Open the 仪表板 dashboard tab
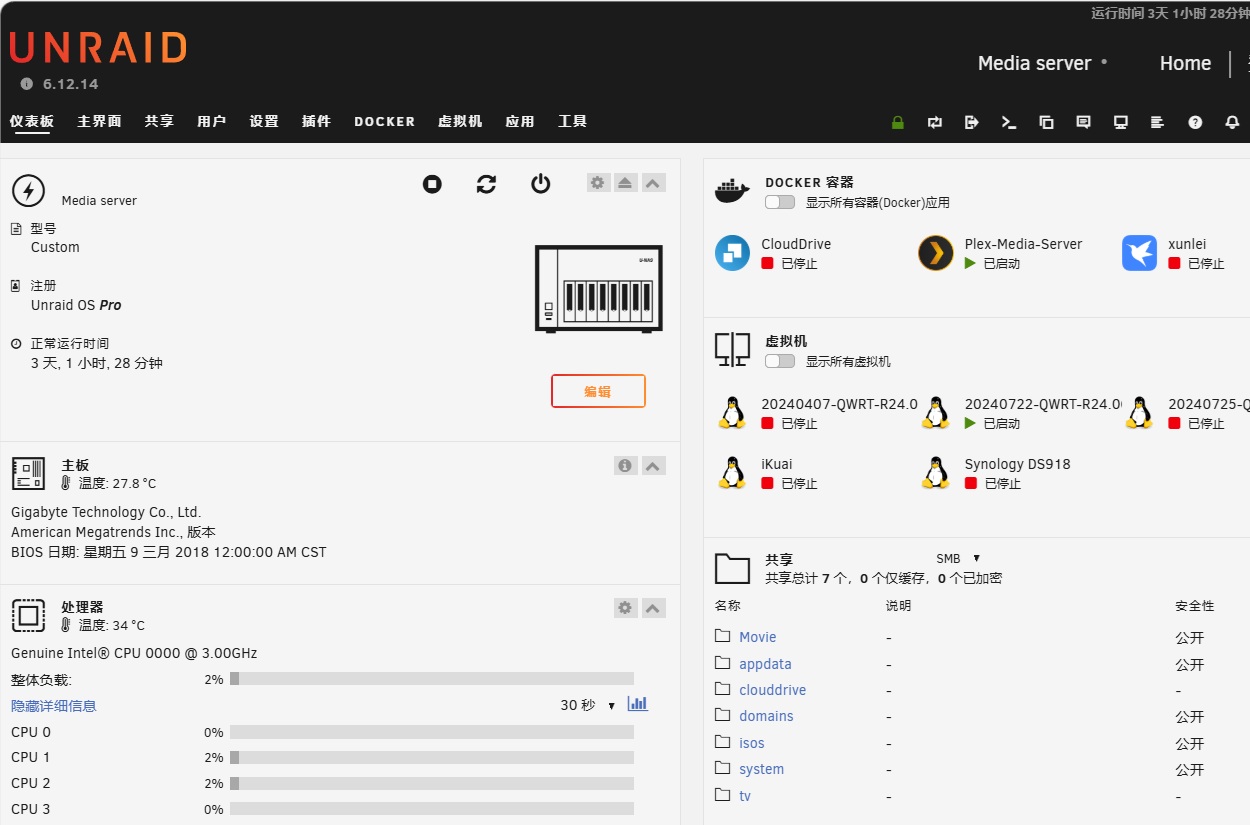 [32, 121]
